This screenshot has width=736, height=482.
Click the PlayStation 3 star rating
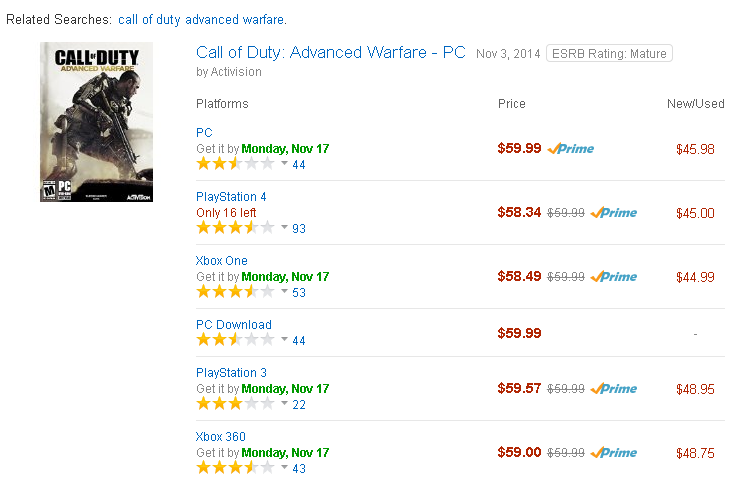tap(235, 404)
